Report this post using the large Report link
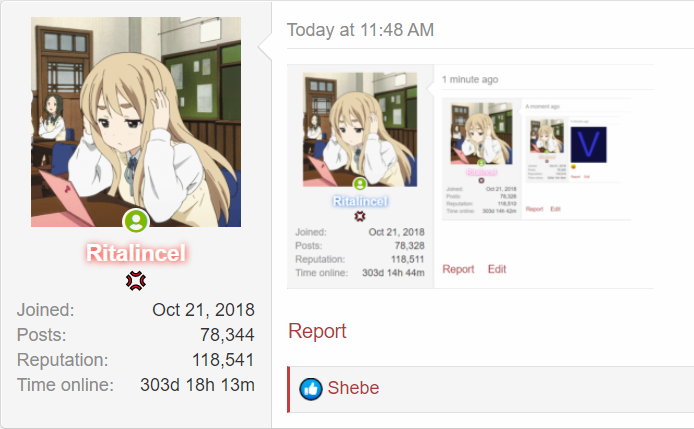 coord(317,331)
